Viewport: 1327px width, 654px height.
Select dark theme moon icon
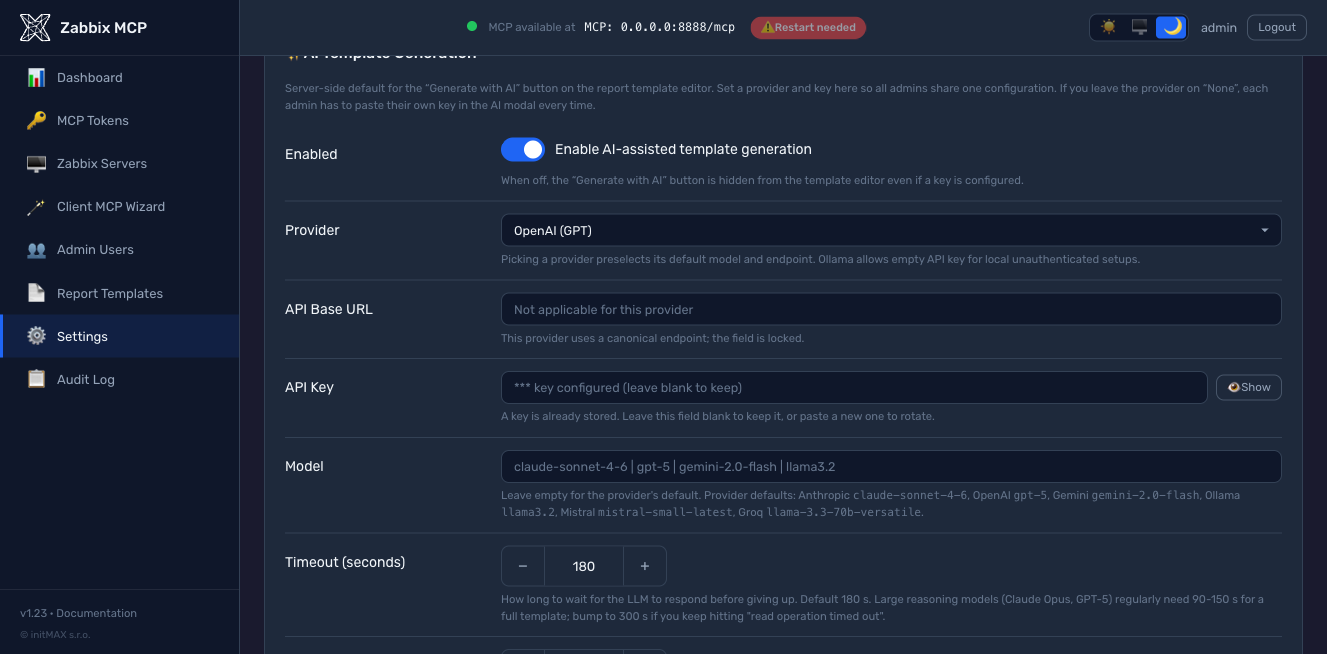pos(1171,27)
